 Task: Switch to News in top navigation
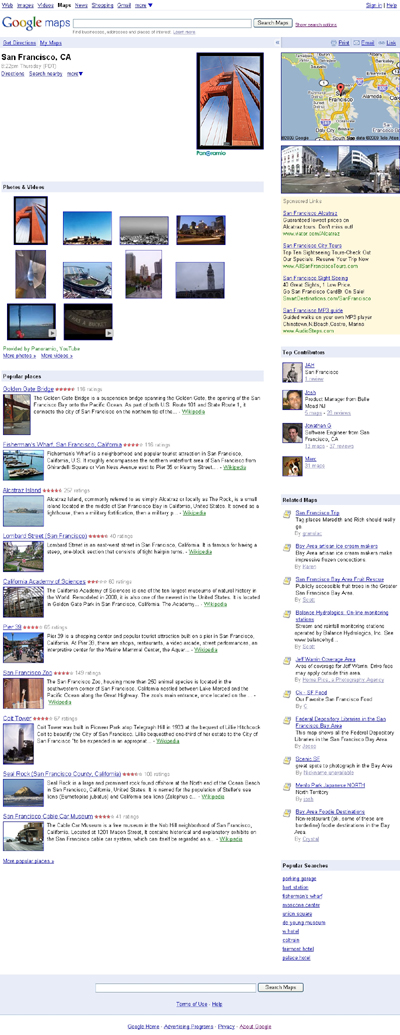click(81, 5)
